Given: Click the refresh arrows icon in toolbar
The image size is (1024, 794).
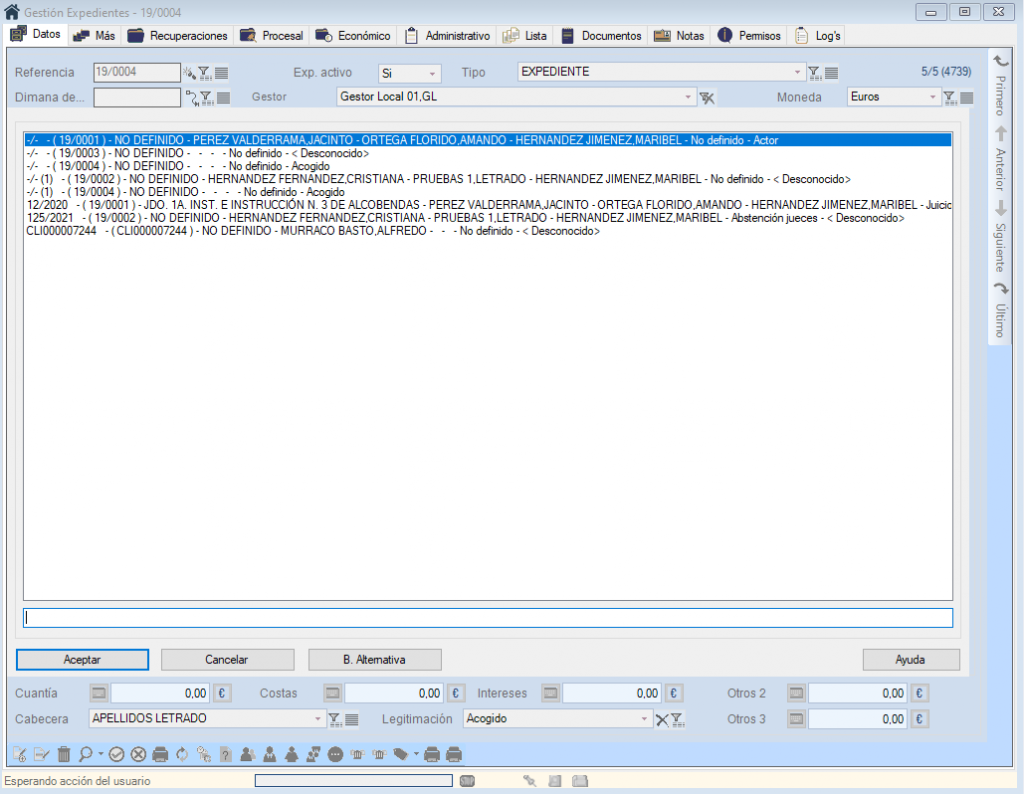Looking at the screenshot, I should click(x=182, y=754).
